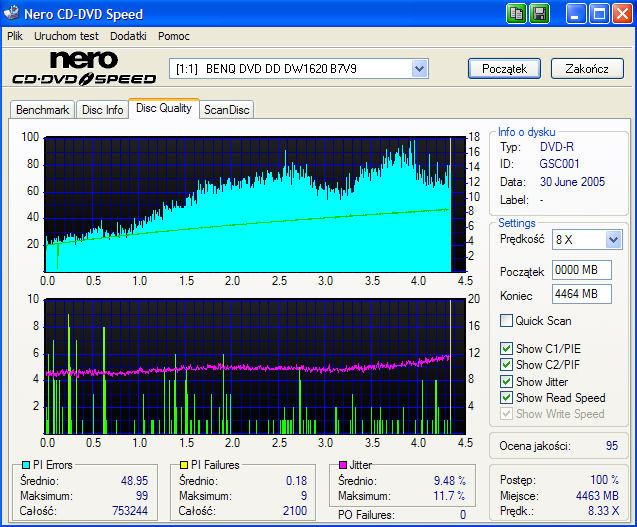
Task: Click the Postęp 100 % value
Action: (x=604, y=480)
